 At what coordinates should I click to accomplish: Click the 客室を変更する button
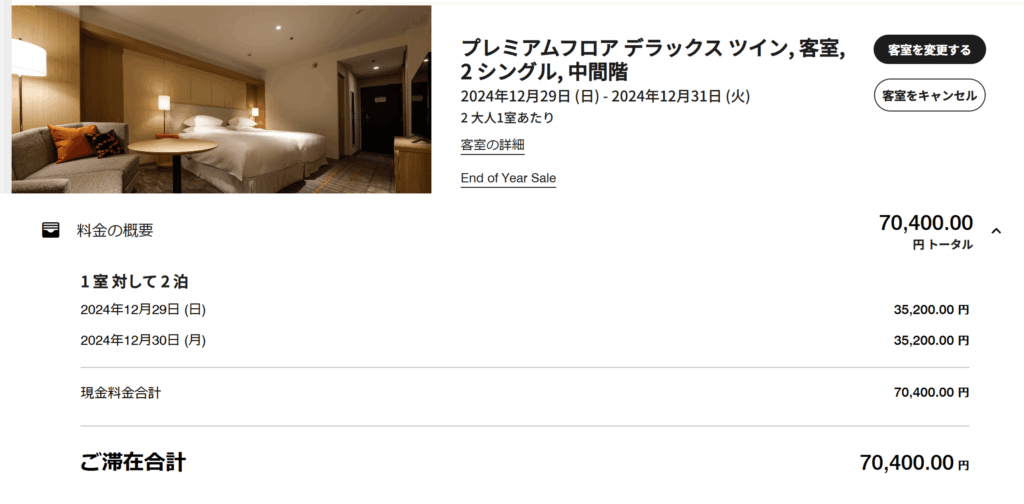(x=929, y=50)
